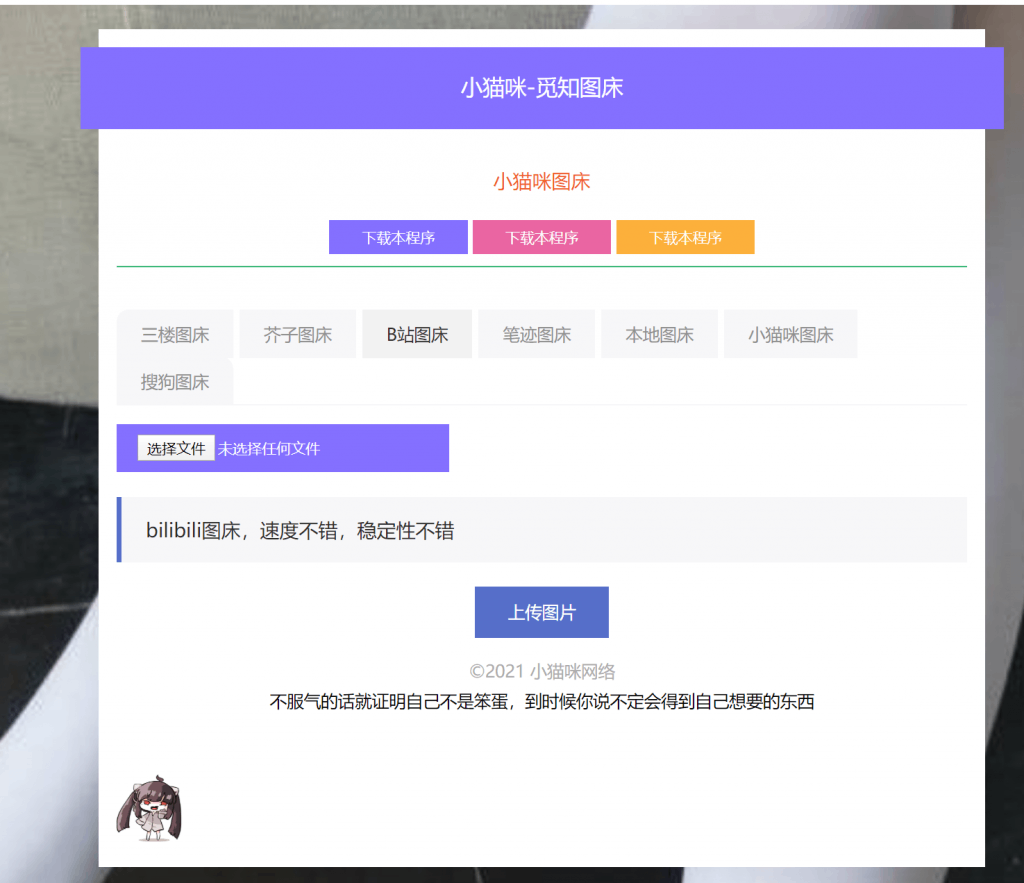This screenshot has height=883, width=1024.
Task: Click the orange 下载本程序 button
Action: click(685, 237)
